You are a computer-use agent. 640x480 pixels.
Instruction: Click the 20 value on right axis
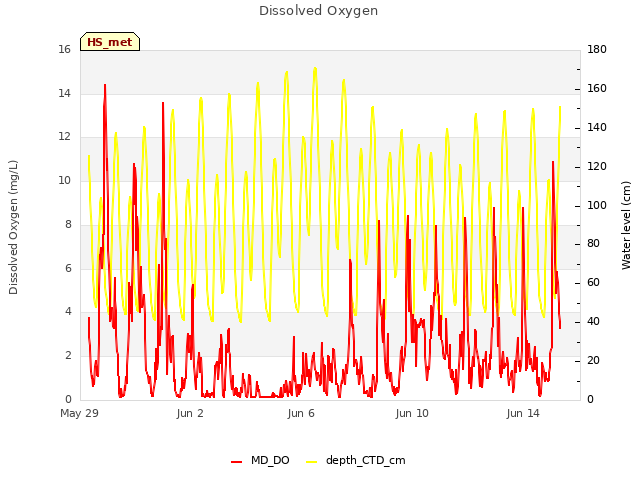pyautogui.click(x=593, y=360)
